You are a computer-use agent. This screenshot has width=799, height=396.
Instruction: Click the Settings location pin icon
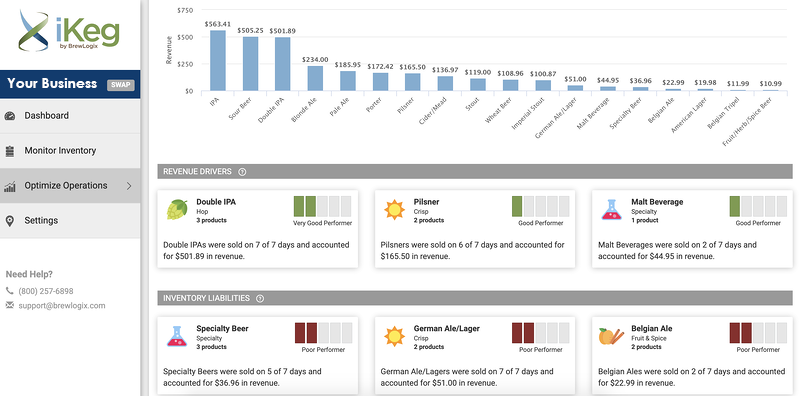(10, 221)
